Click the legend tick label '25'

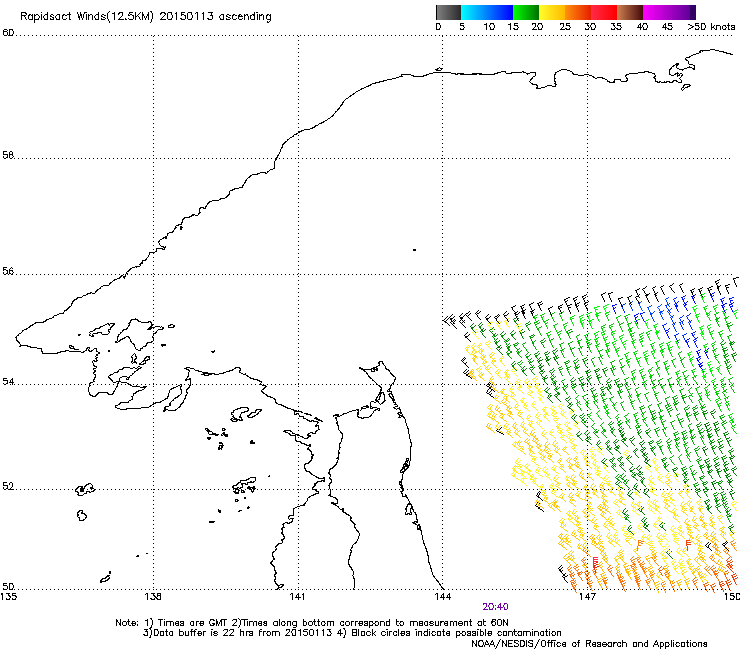coord(565,27)
